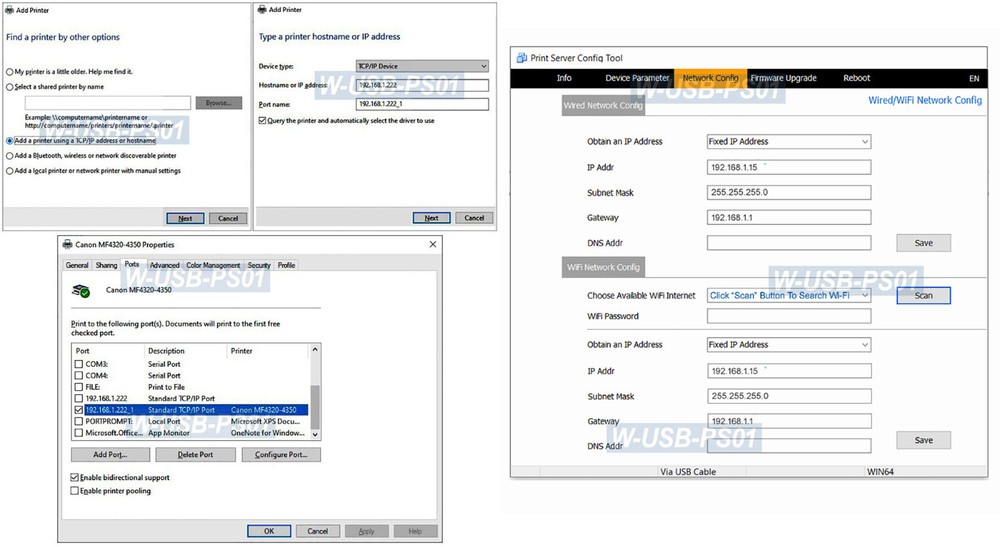Click wired DNS Addr field
The width and height of the screenshot is (1000, 547).
coord(789,243)
